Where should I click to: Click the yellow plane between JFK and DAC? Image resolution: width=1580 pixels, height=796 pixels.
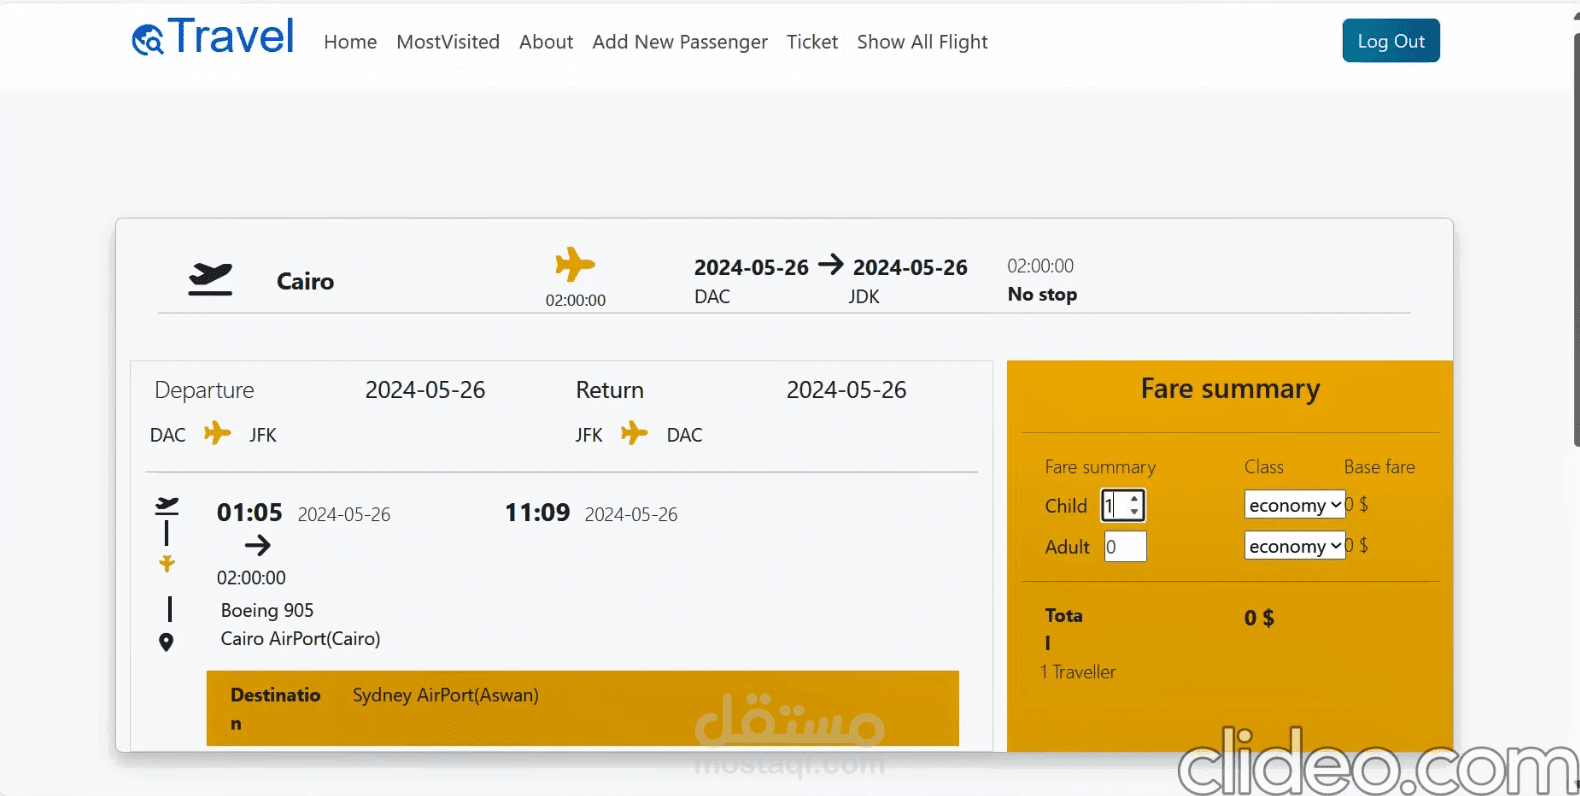[634, 433]
